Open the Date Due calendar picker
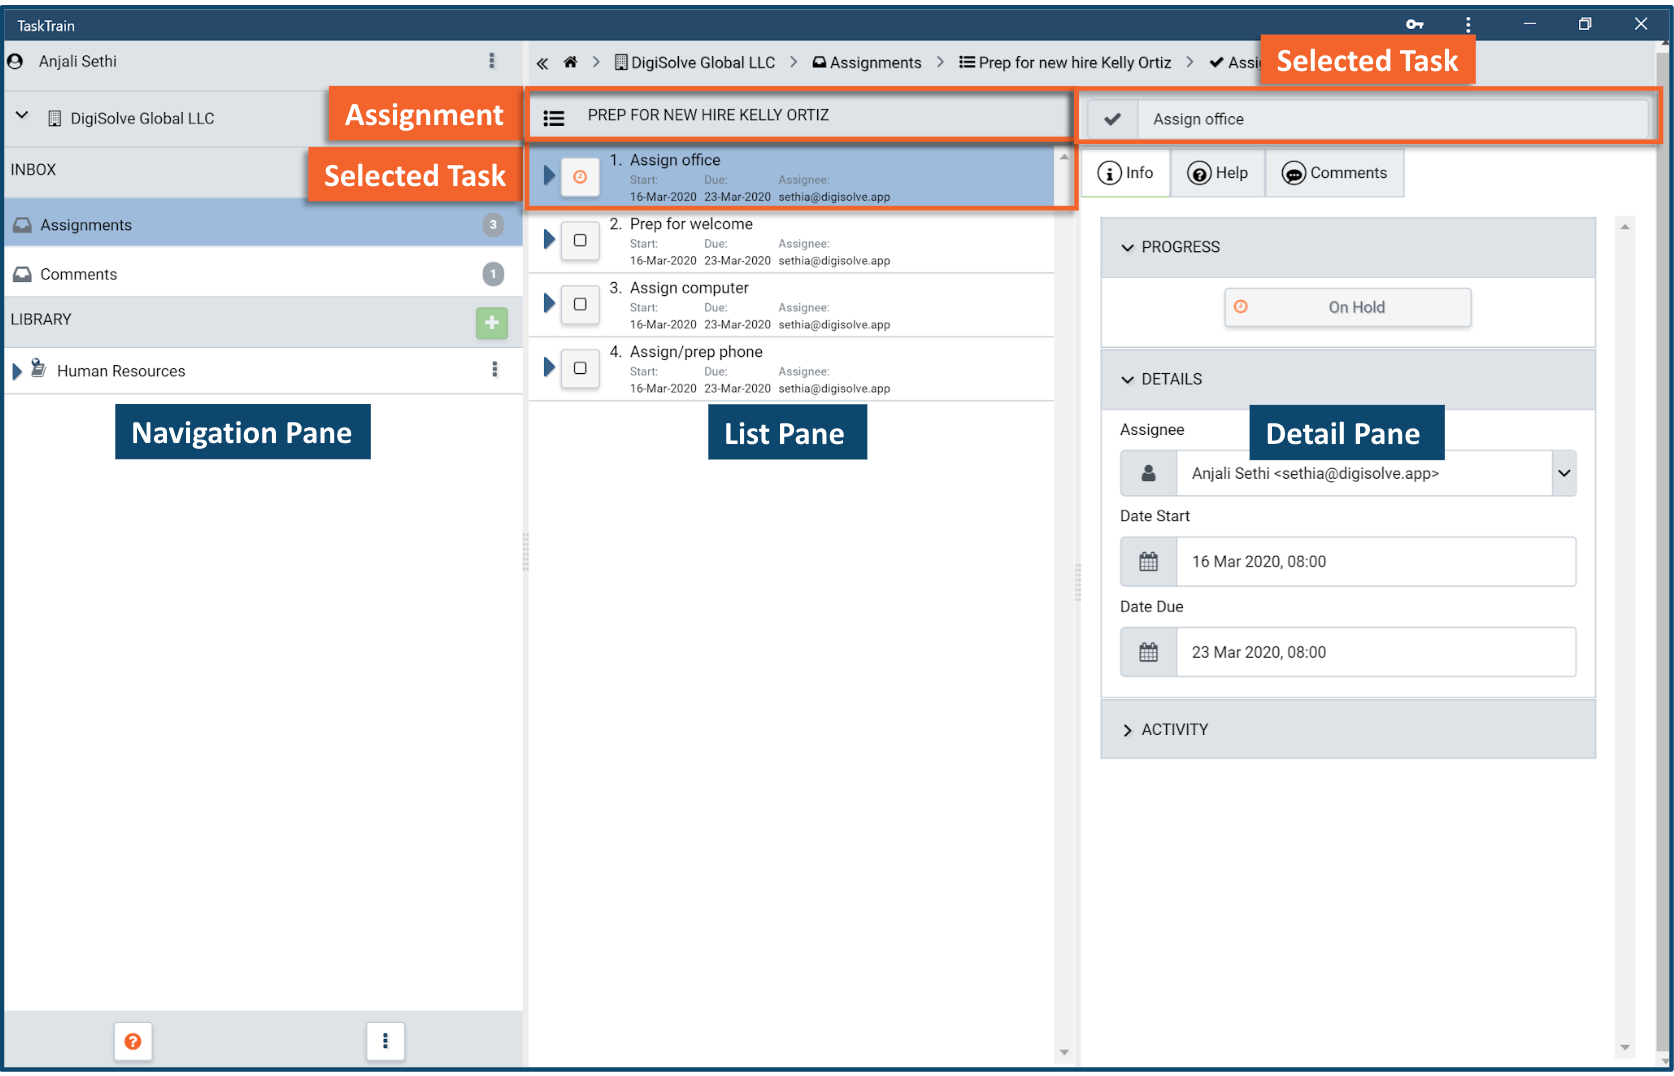Image resolution: width=1674 pixels, height=1076 pixels. pyautogui.click(x=1149, y=652)
